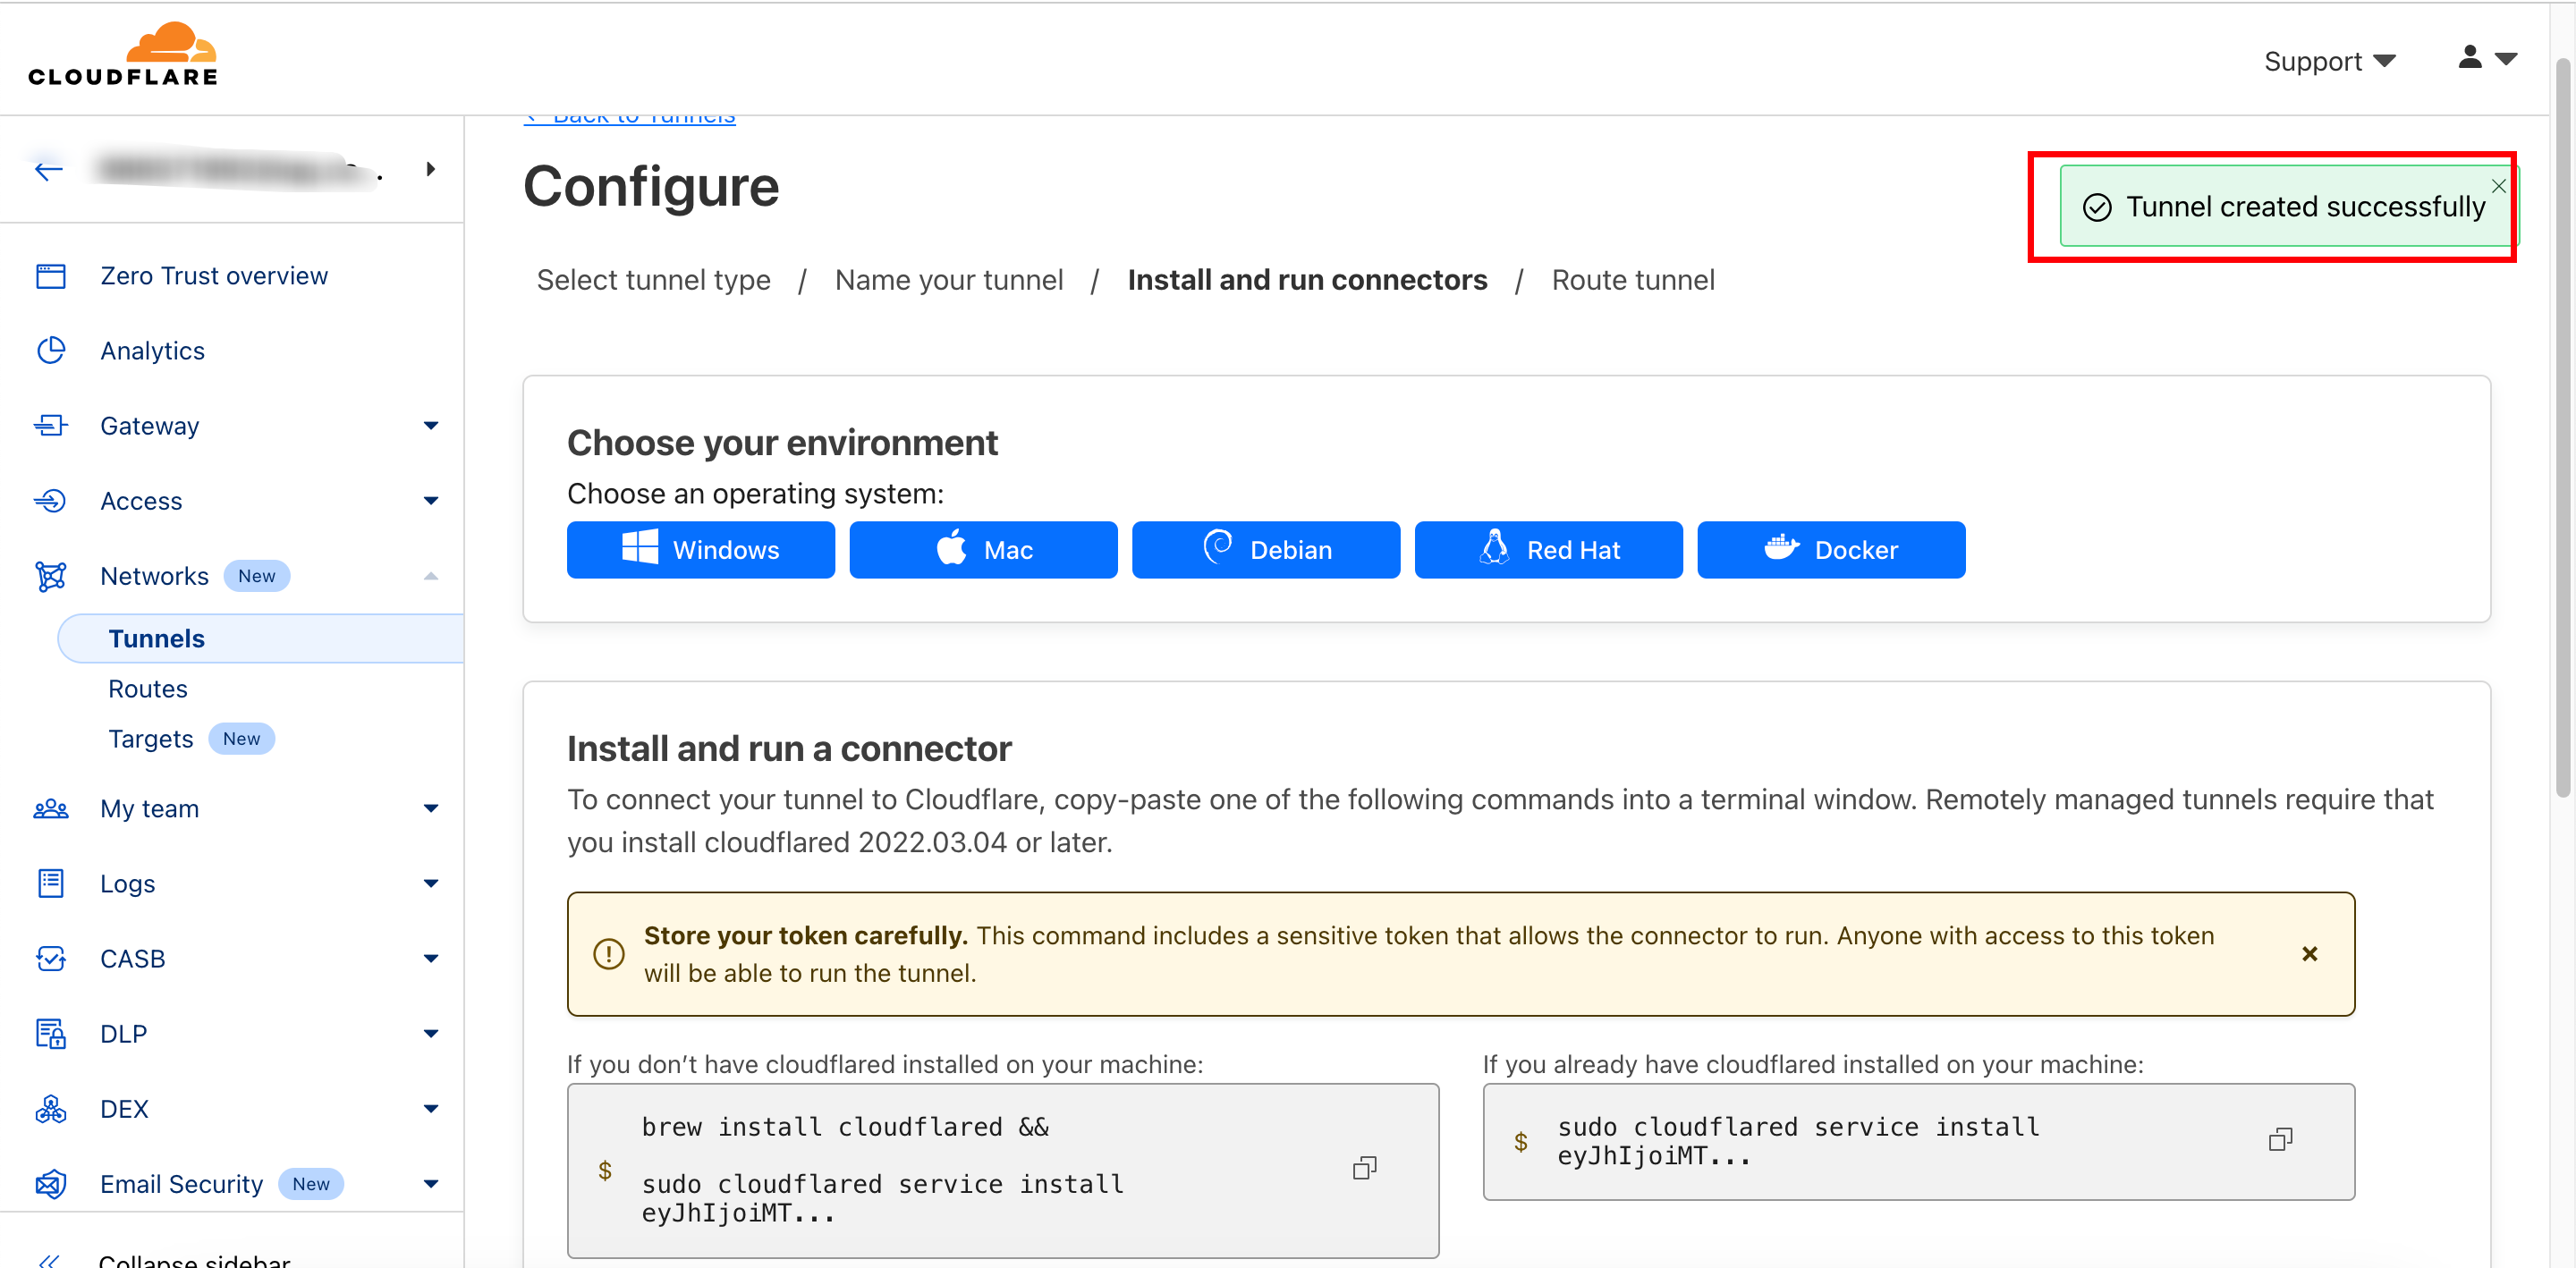Expand the Gateway sidebar section

(x=431, y=426)
